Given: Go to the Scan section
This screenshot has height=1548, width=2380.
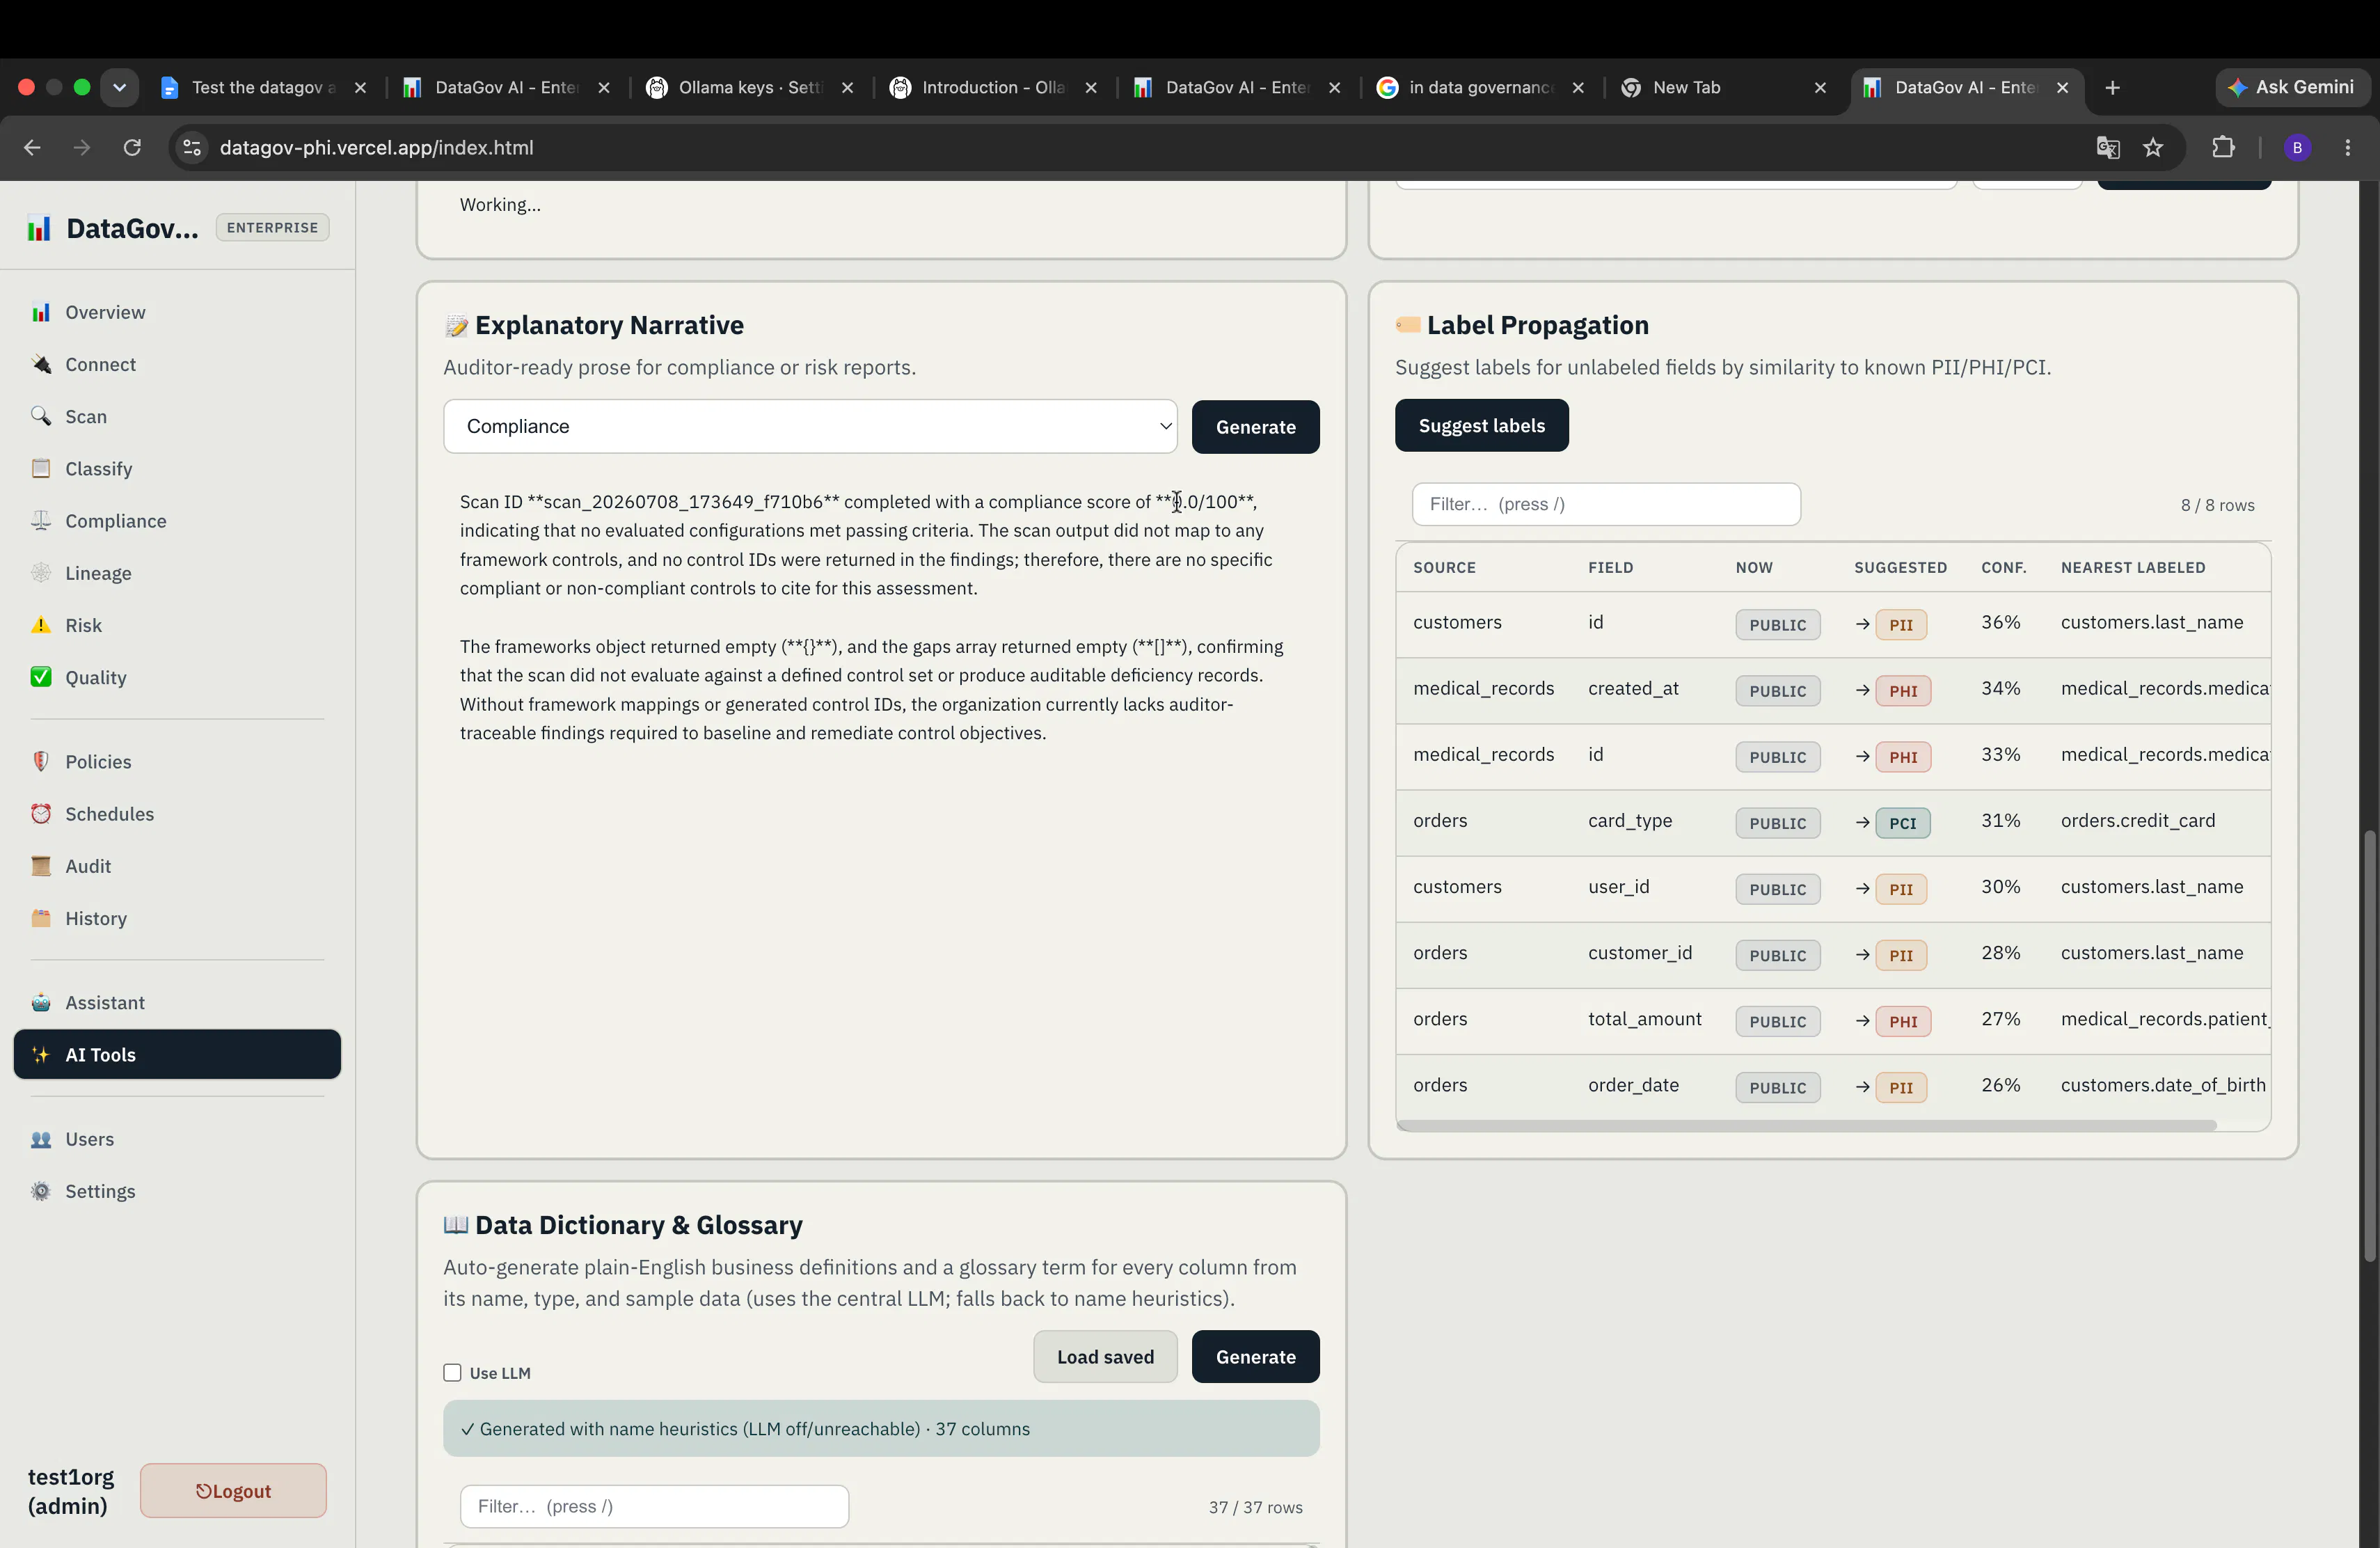Looking at the screenshot, I should pyautogui.click(x=177, y=416).
